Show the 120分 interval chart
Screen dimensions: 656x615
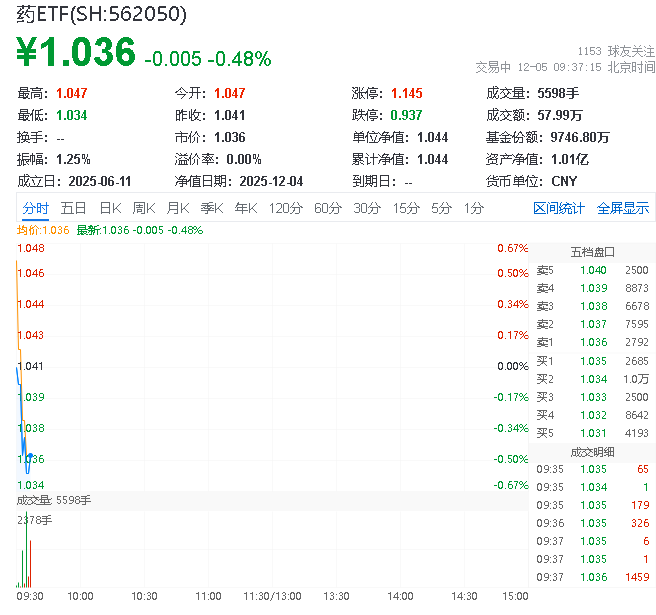pyautogui.click(x=286, y=208)
